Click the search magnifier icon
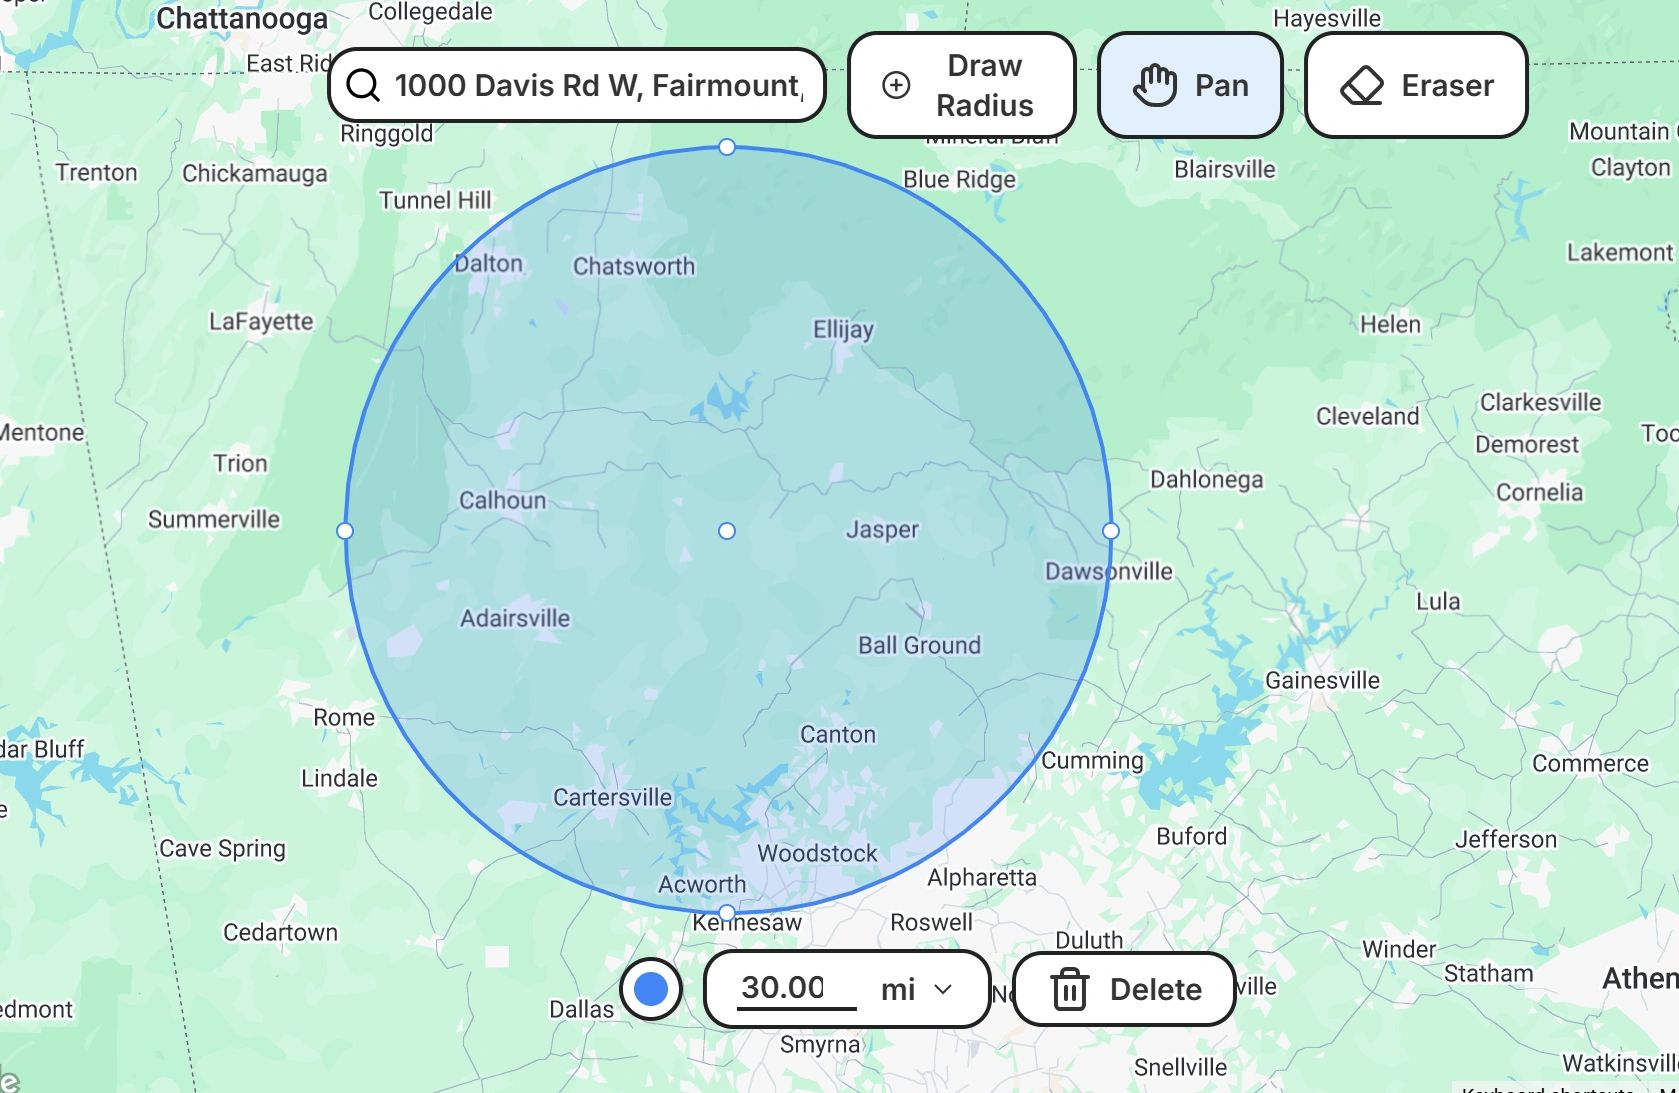The width and height of the screenshot is (1679, 1093). pyautogui.click(x=363, y=86)
